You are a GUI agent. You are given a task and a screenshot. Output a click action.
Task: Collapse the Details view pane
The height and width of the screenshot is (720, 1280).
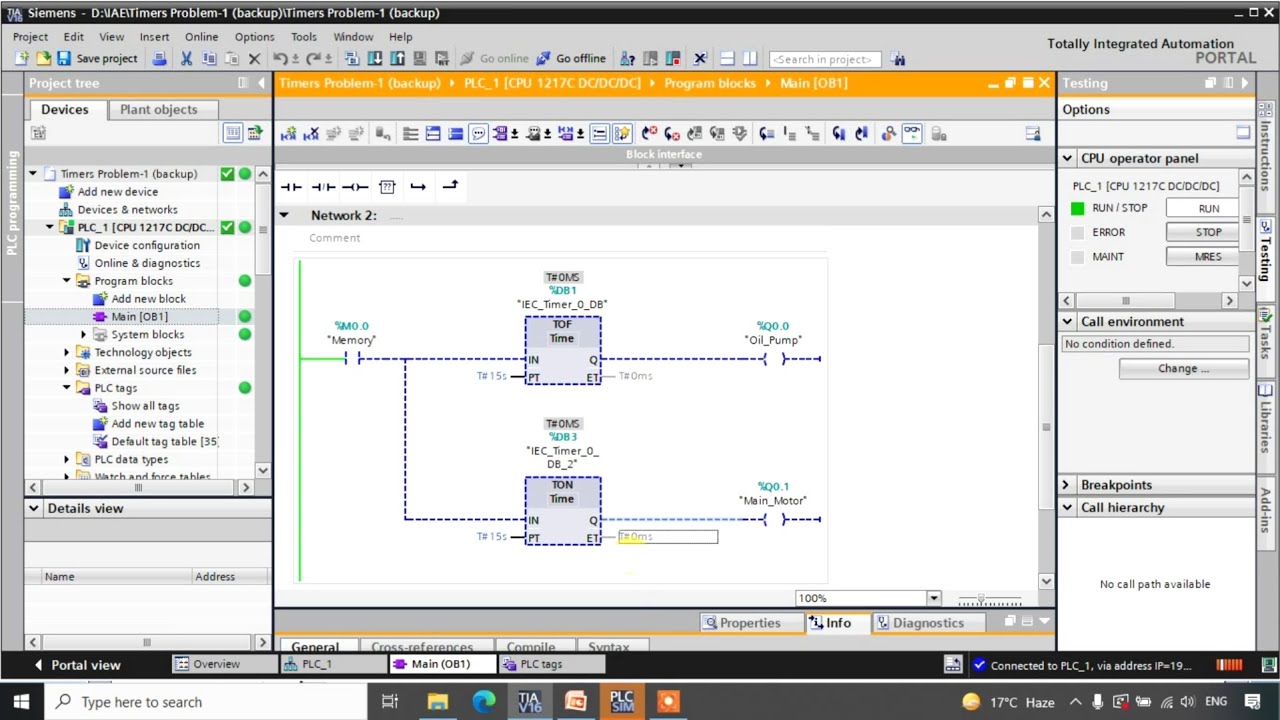(x=33, y=508)
